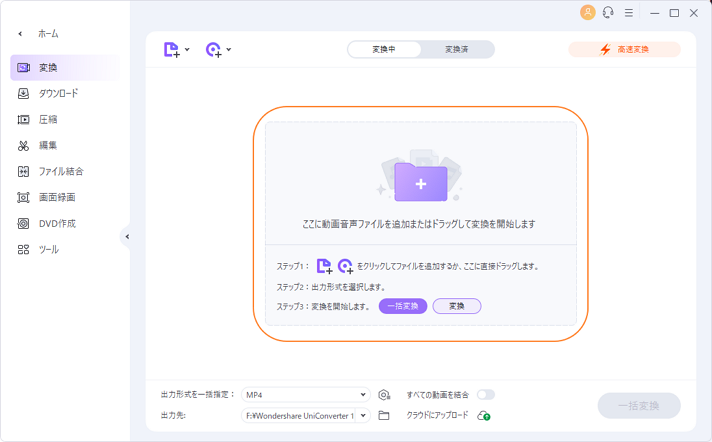Browse the output folder icon
This screenshot has width=712, height=442.
click(384, 415)
